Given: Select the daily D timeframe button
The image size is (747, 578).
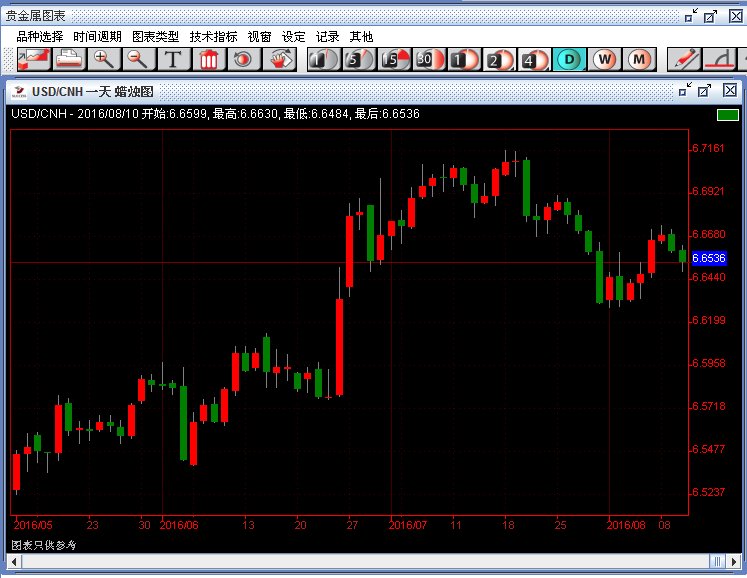Looking at the screenshot, I should click(x=569, y=60).
